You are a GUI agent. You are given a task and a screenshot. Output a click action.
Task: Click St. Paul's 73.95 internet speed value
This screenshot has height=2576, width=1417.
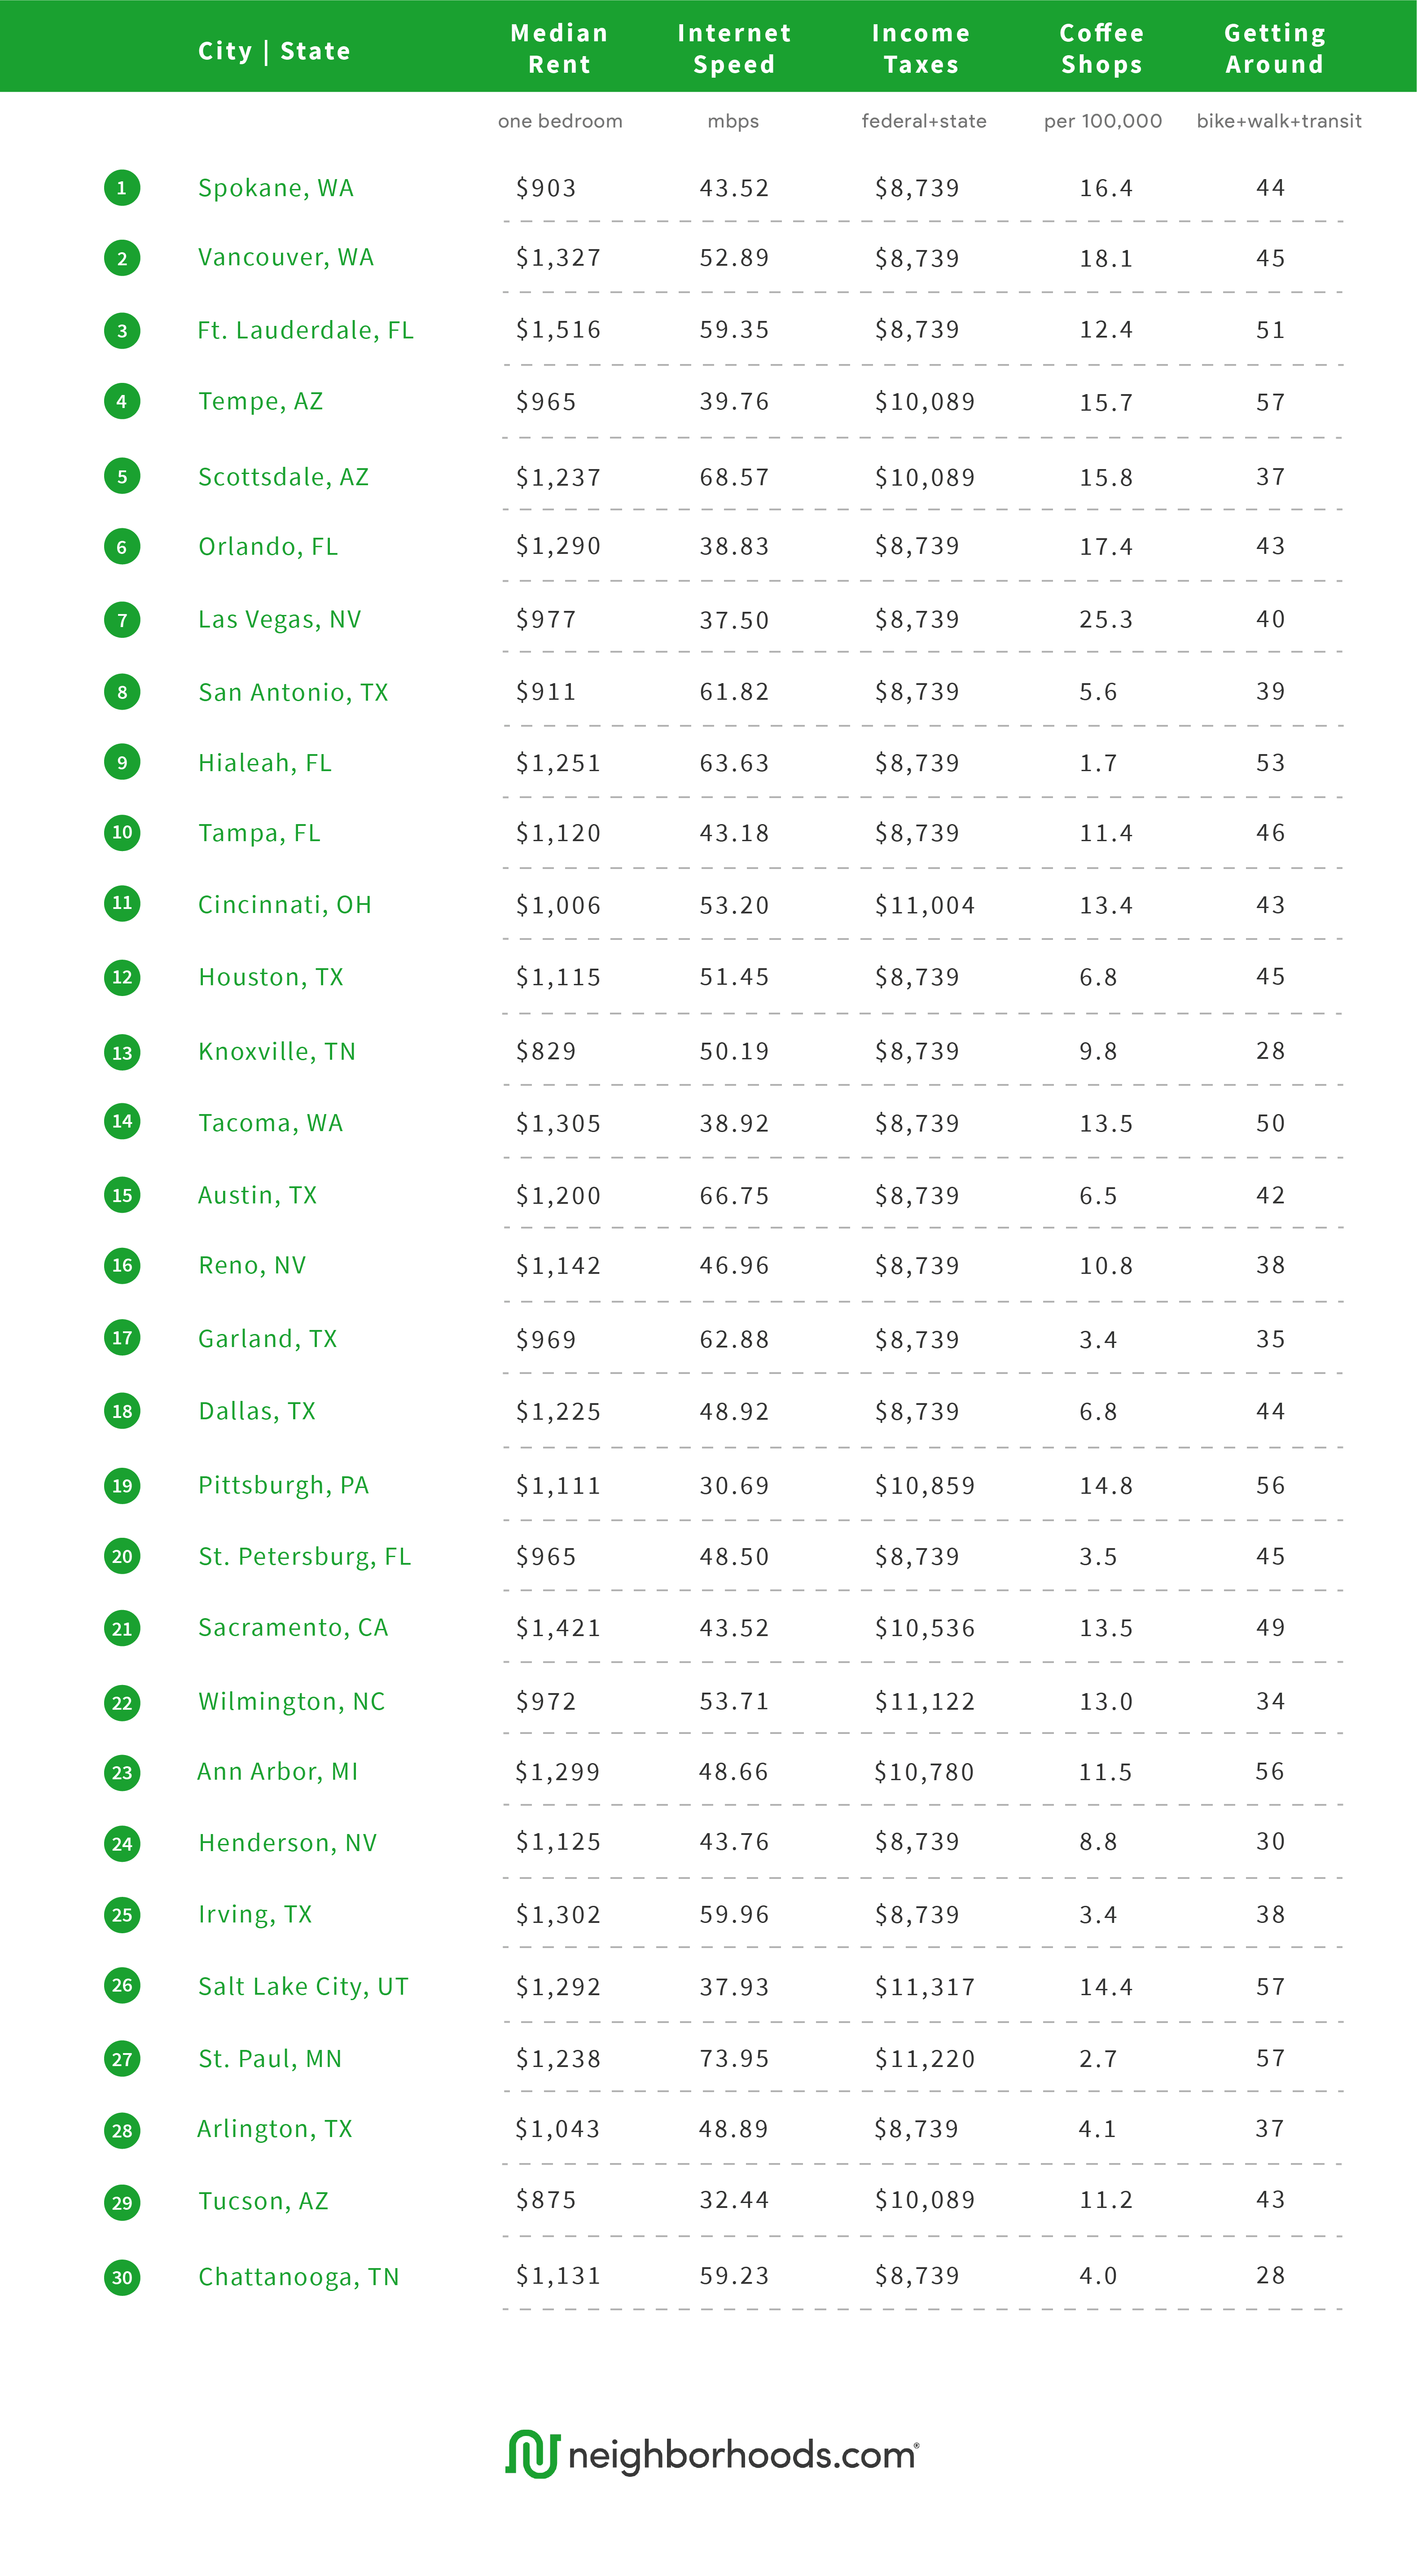pyautogui.click(x=734, y=2058)
